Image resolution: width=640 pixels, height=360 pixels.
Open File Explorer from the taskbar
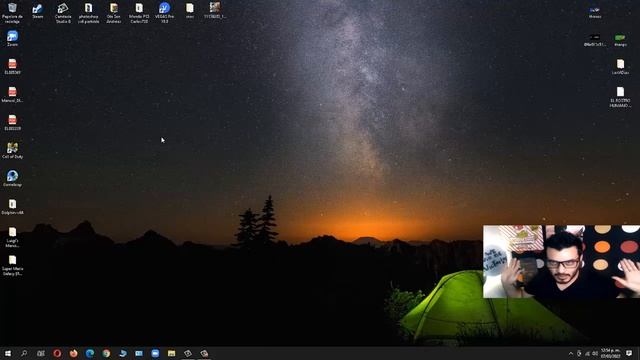click(171, 353)
